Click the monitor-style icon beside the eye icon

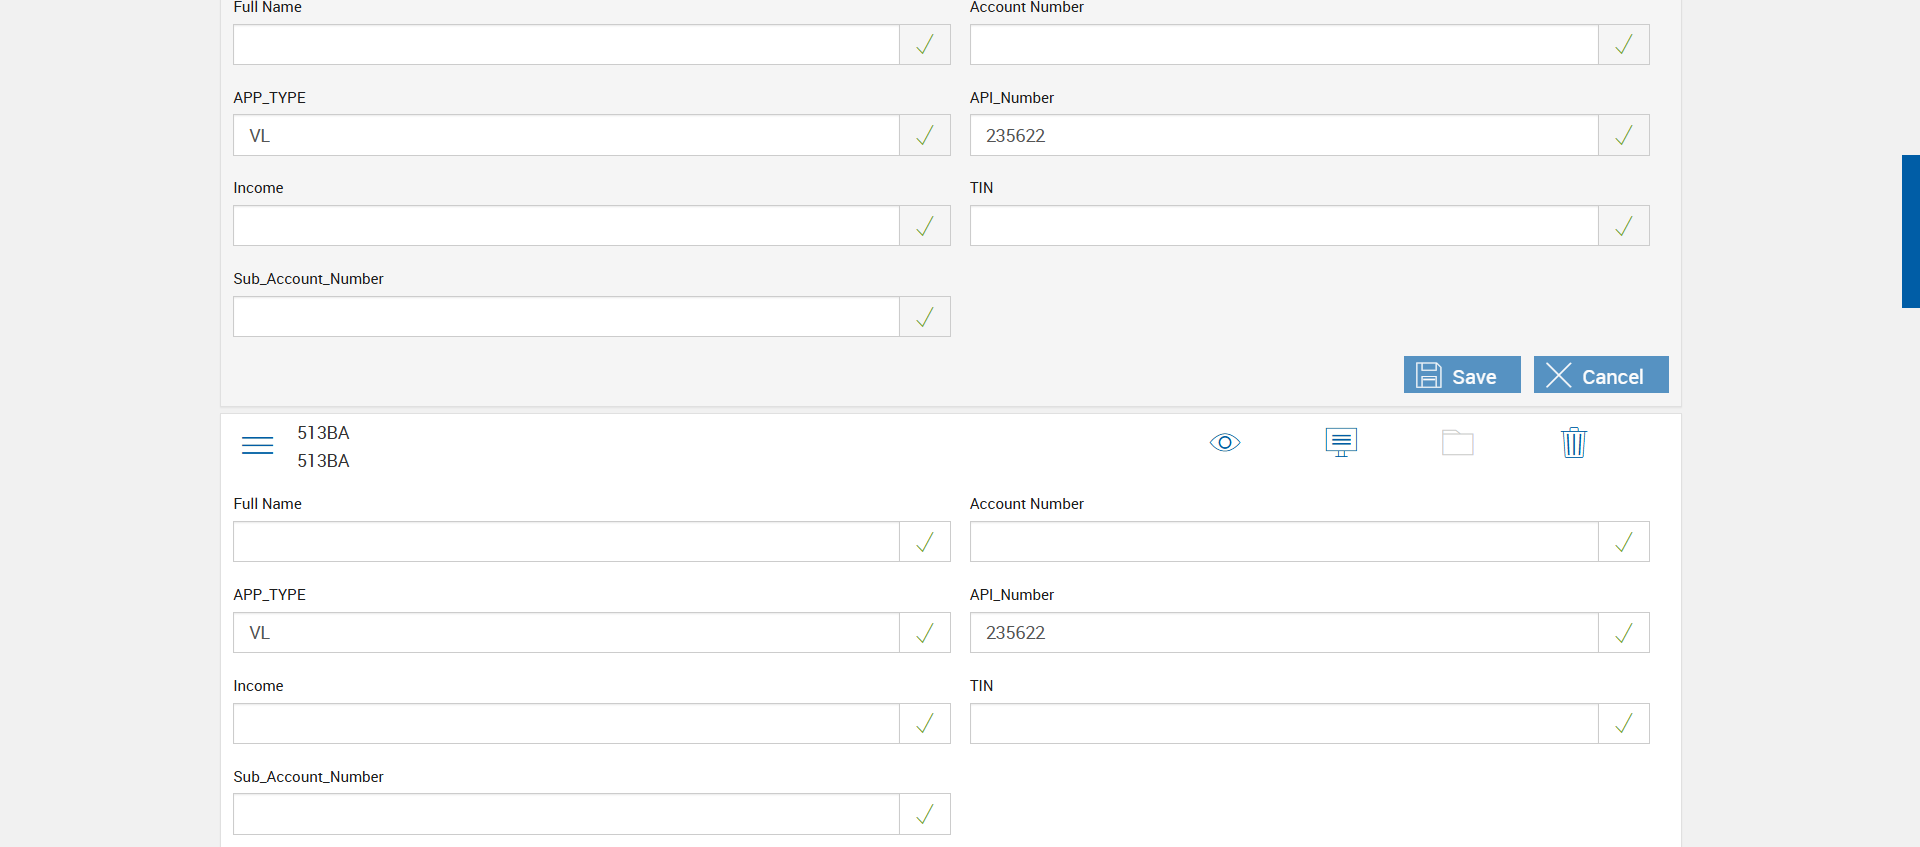click(1341, 442)
